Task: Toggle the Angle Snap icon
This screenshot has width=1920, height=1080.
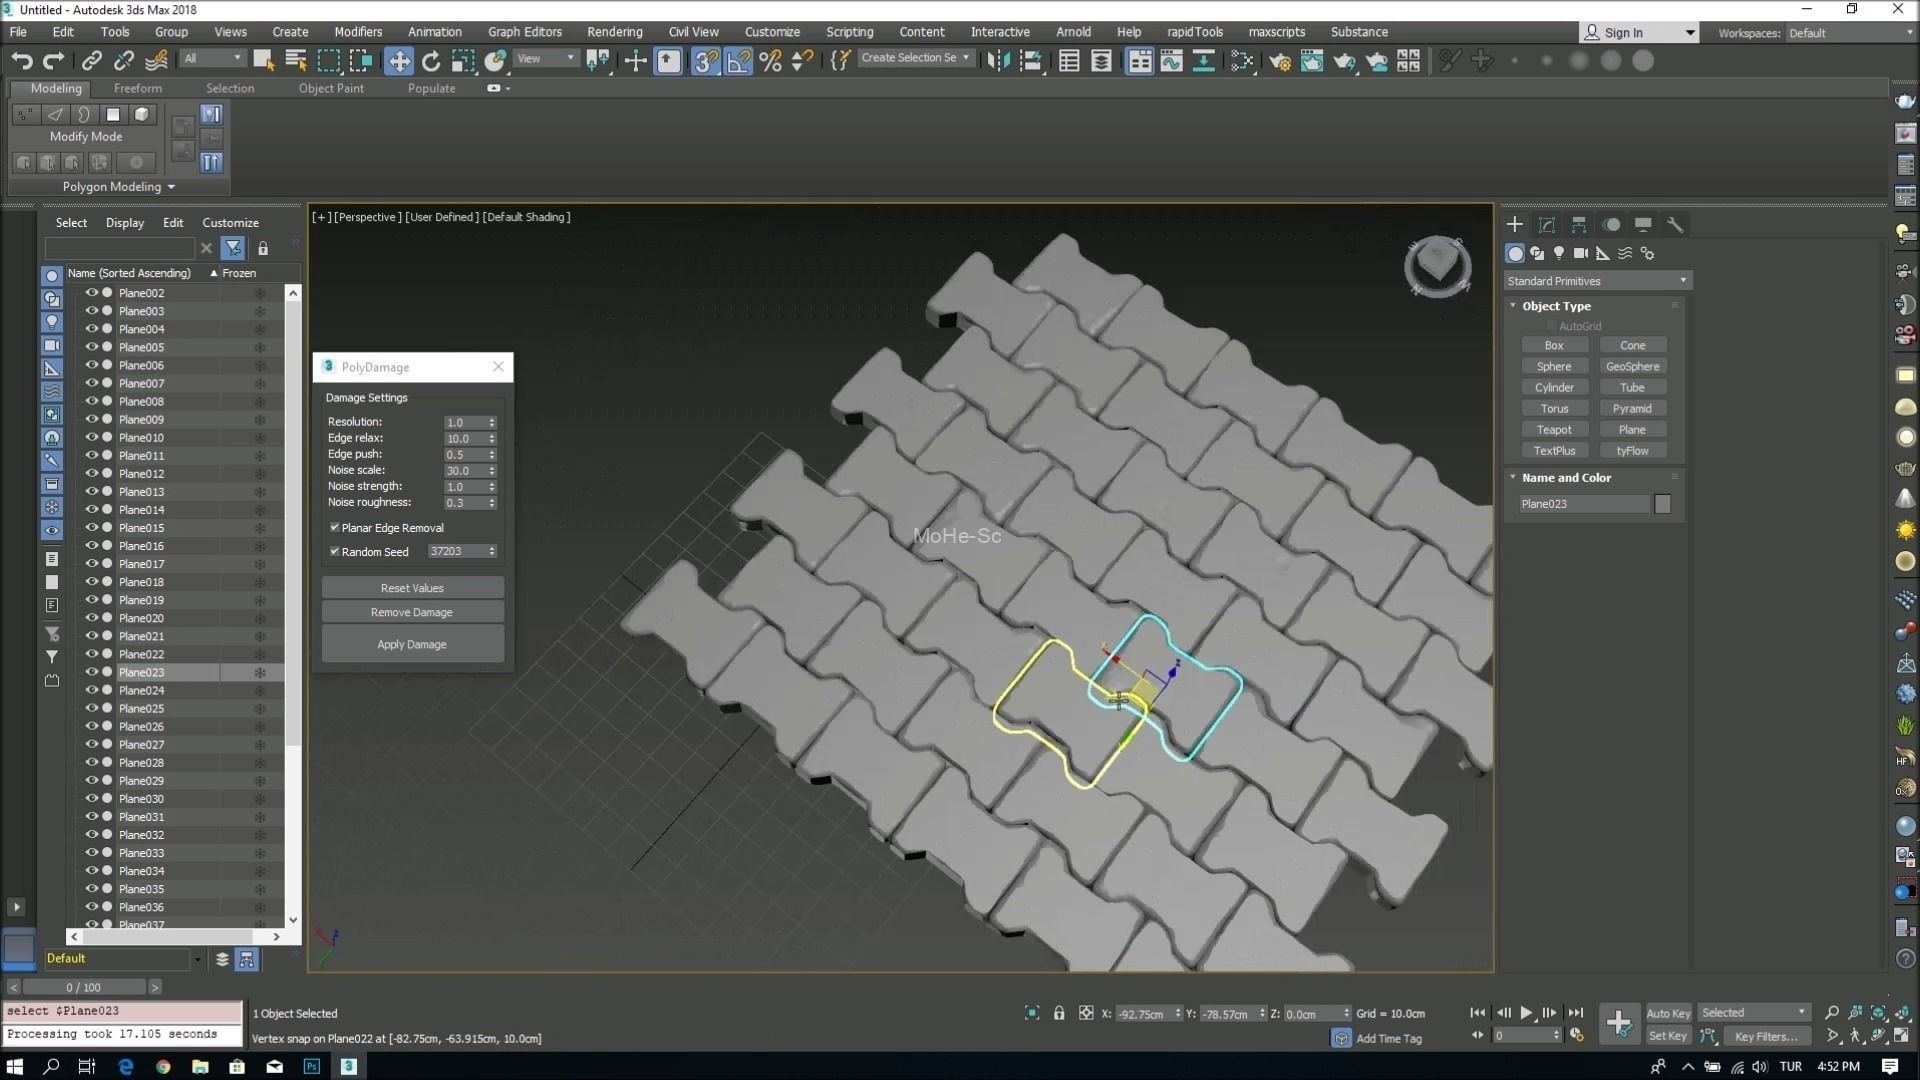Action: tap(738, 61)
